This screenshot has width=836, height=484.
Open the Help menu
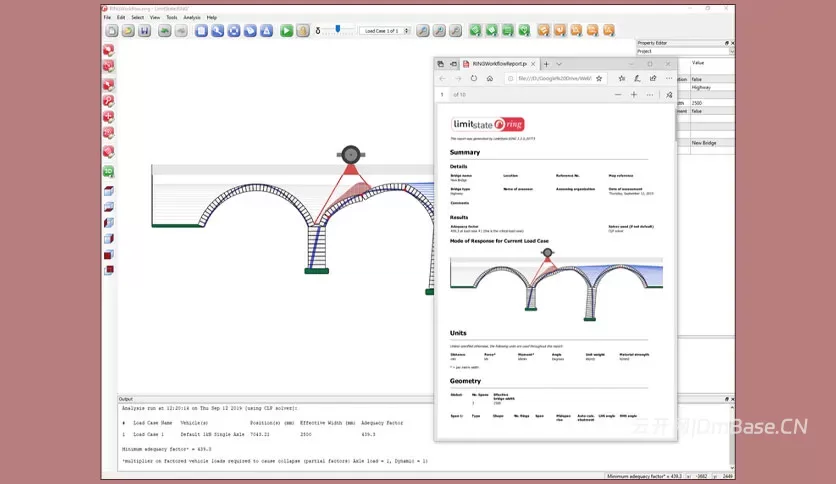pyautogui.click(x=212, y=18)
